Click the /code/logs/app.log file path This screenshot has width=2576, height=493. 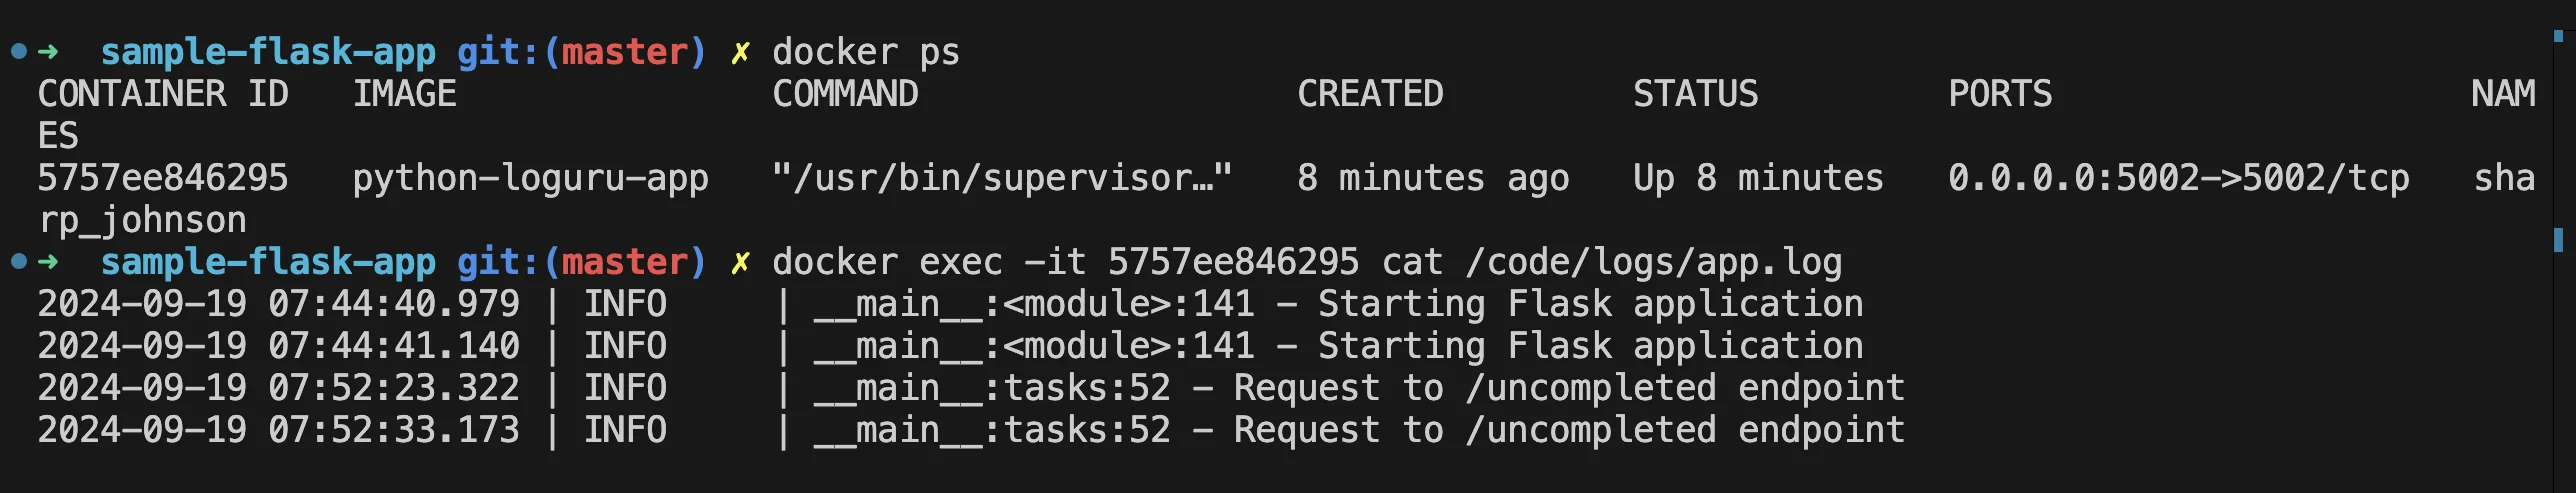tap(1654, 262)
